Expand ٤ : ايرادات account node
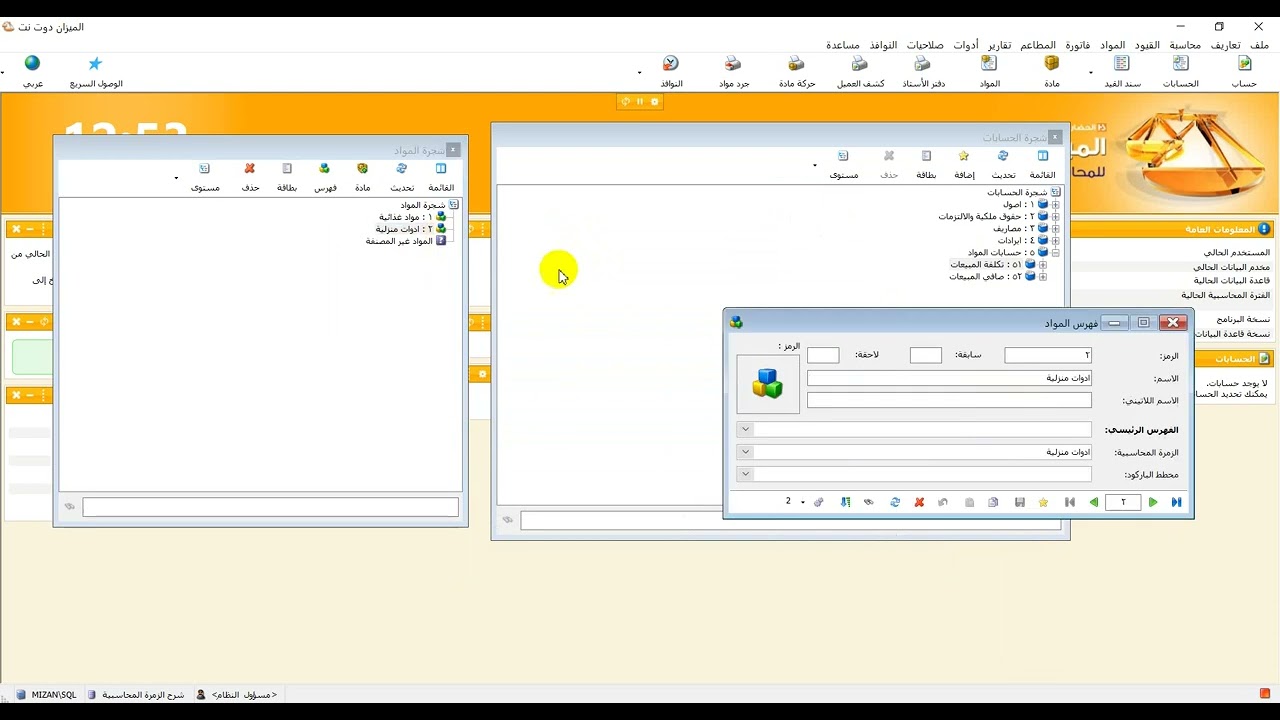 [x=1056, y=240]
